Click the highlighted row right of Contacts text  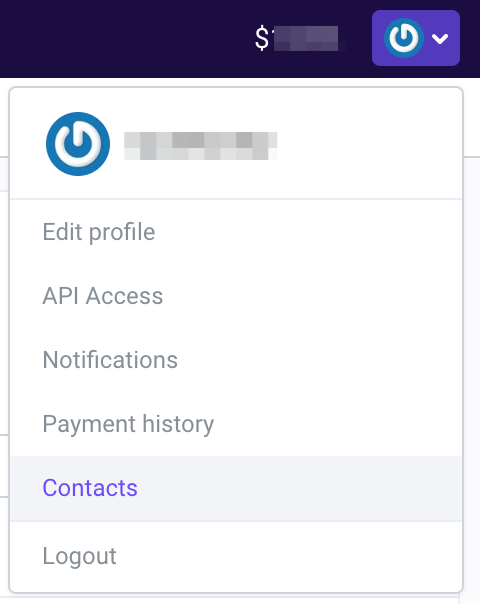[300, 488]
